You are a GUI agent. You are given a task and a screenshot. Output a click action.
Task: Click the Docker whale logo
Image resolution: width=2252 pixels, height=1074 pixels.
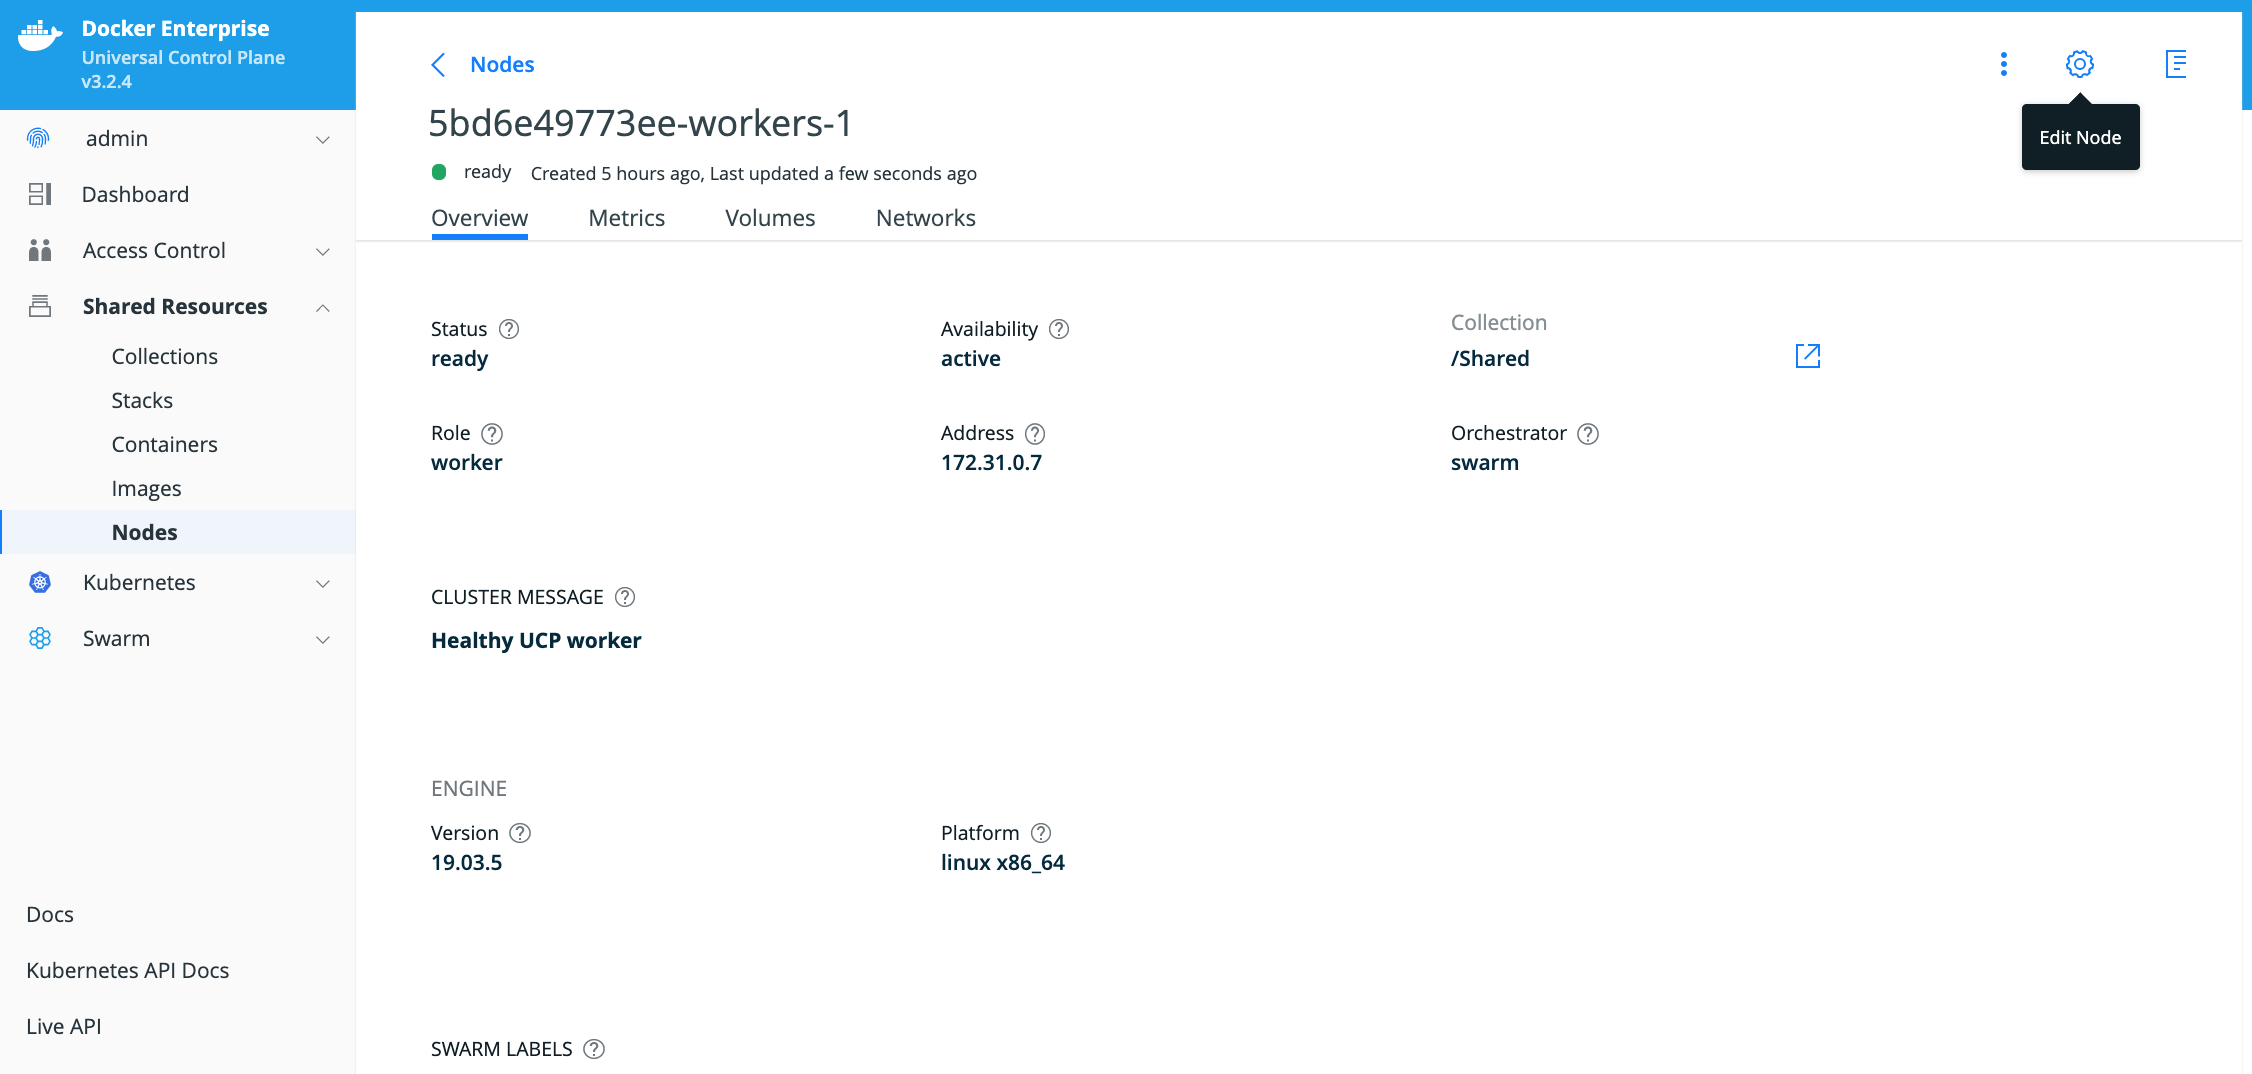40,36
